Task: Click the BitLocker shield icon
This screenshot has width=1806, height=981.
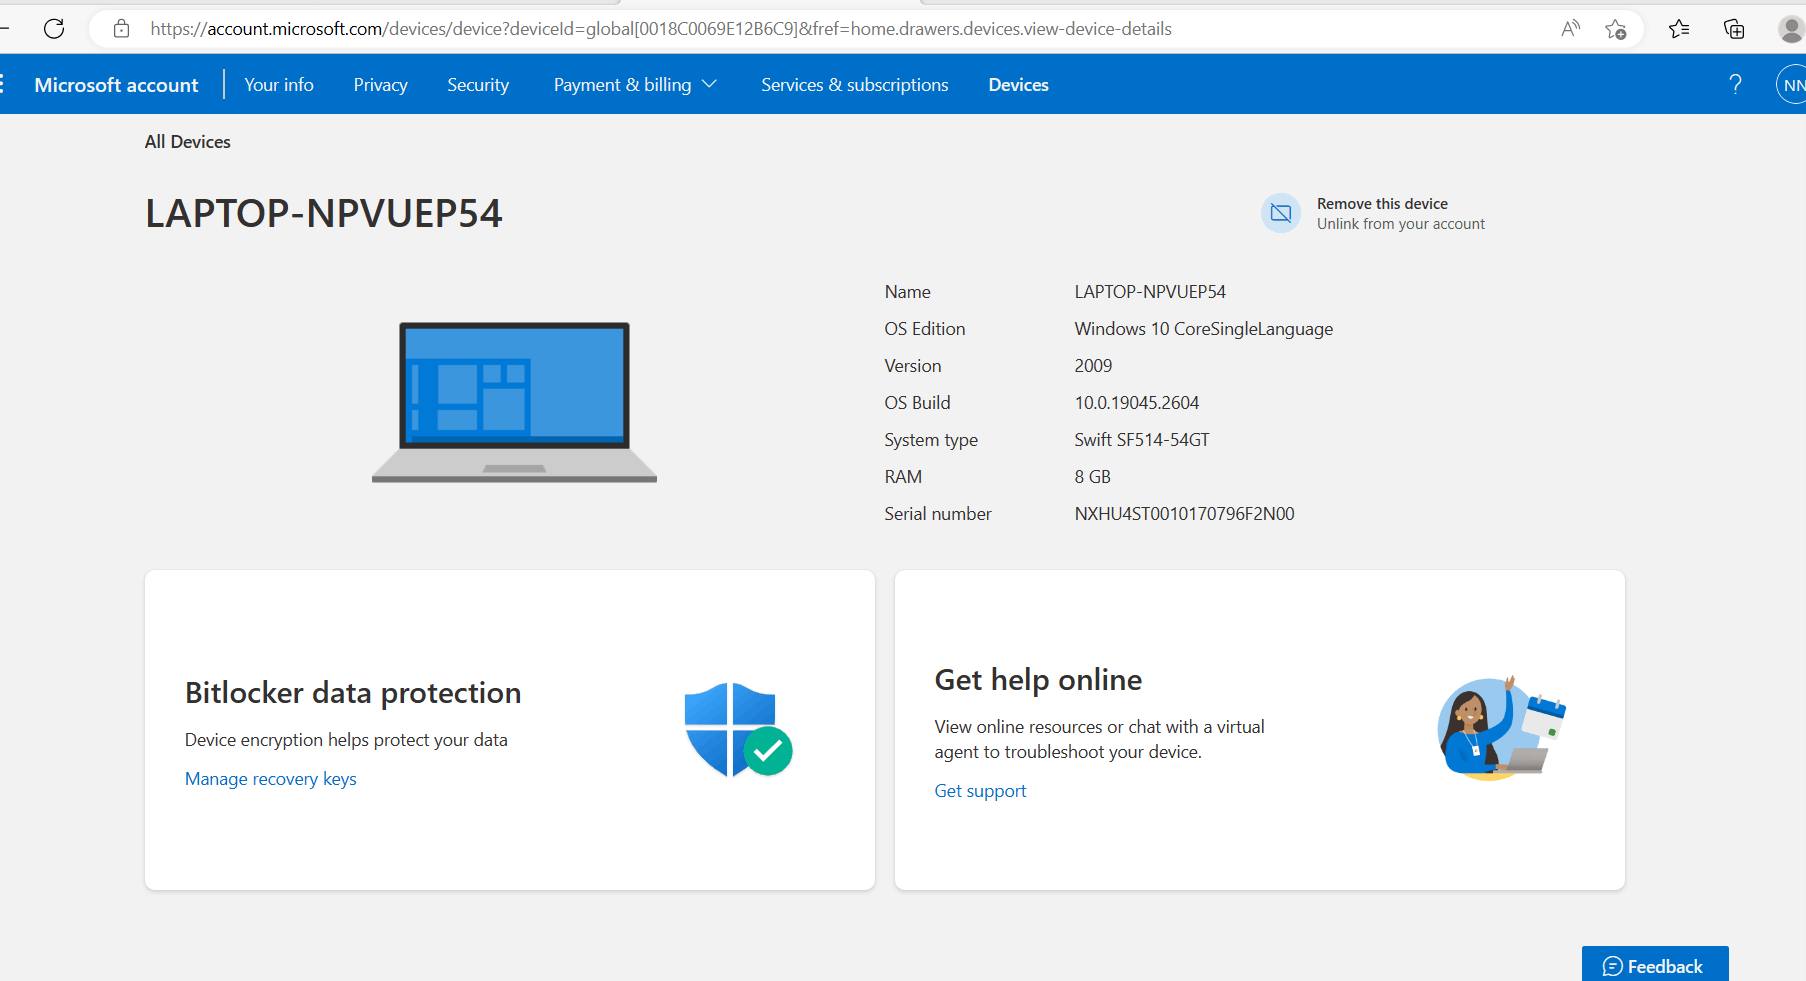Action: click(738, 730)
